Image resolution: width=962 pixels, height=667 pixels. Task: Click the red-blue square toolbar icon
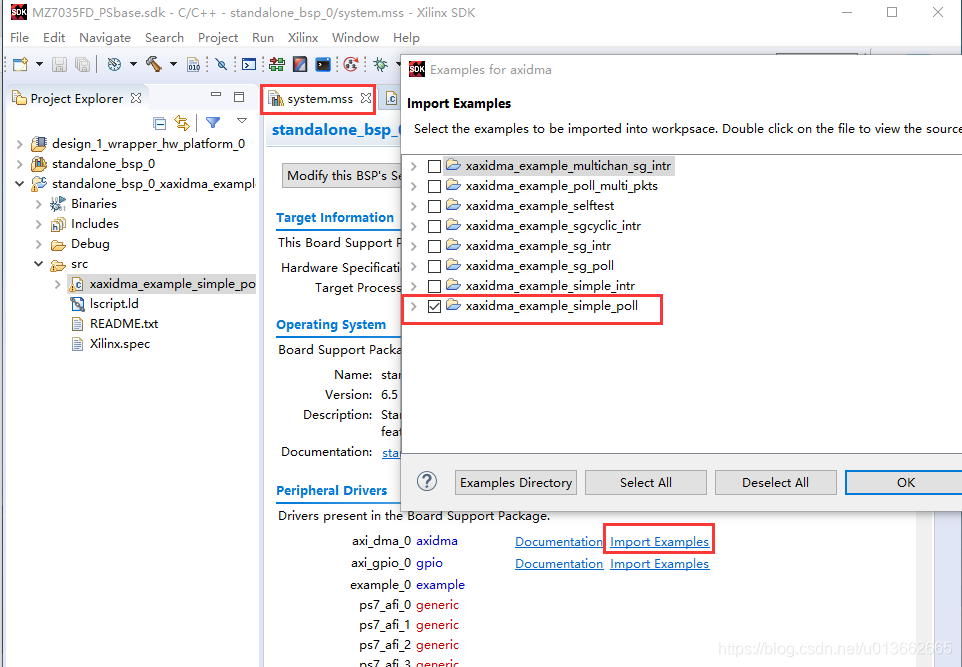pyautogui.click(x=300, y=64)
